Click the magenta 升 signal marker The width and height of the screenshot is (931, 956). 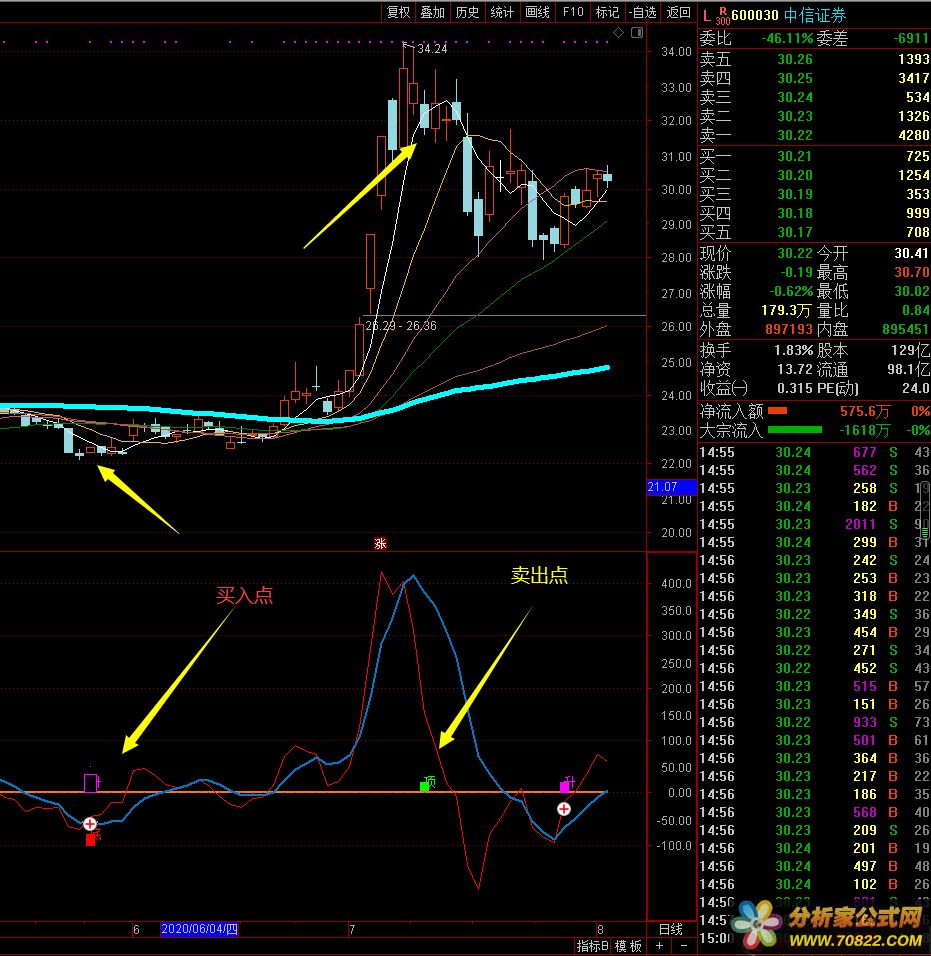click(x=567, y=785)
